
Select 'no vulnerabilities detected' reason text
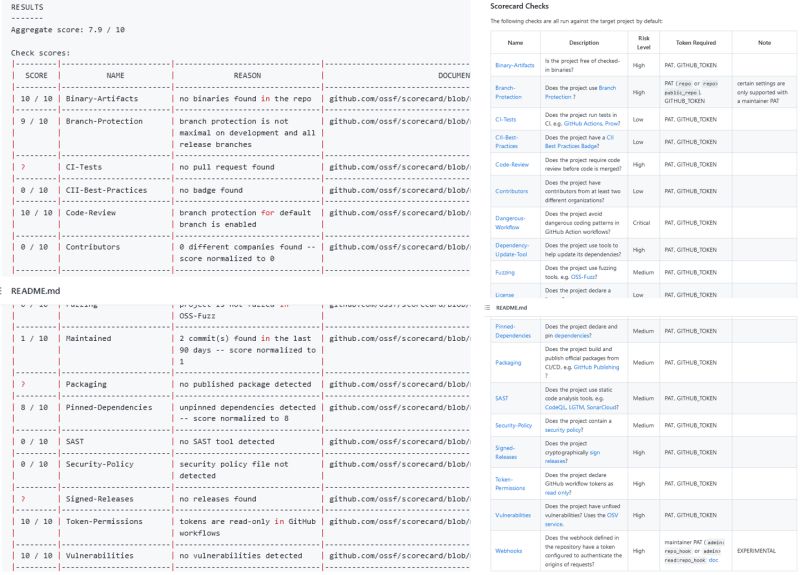240,556
